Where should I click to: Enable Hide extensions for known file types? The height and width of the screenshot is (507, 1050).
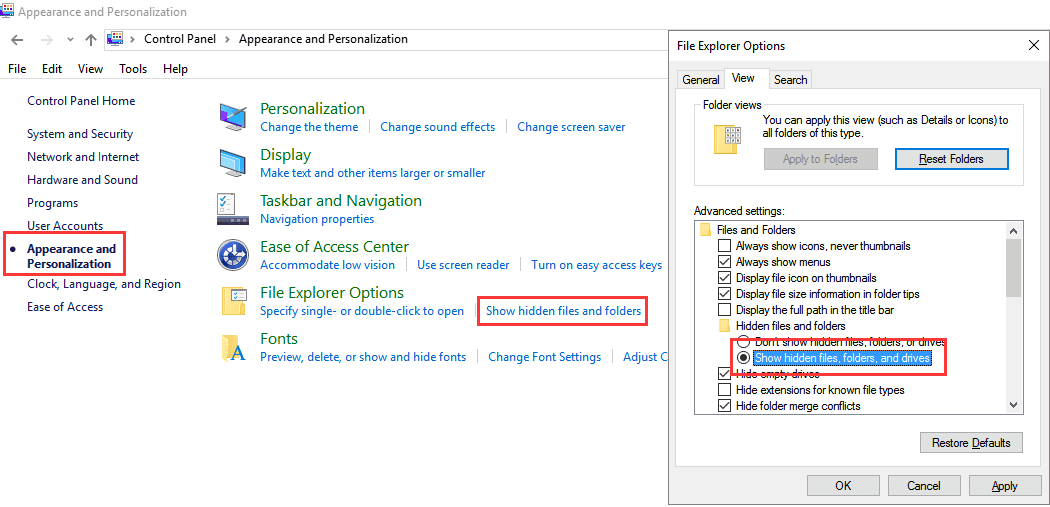(725, 390)
